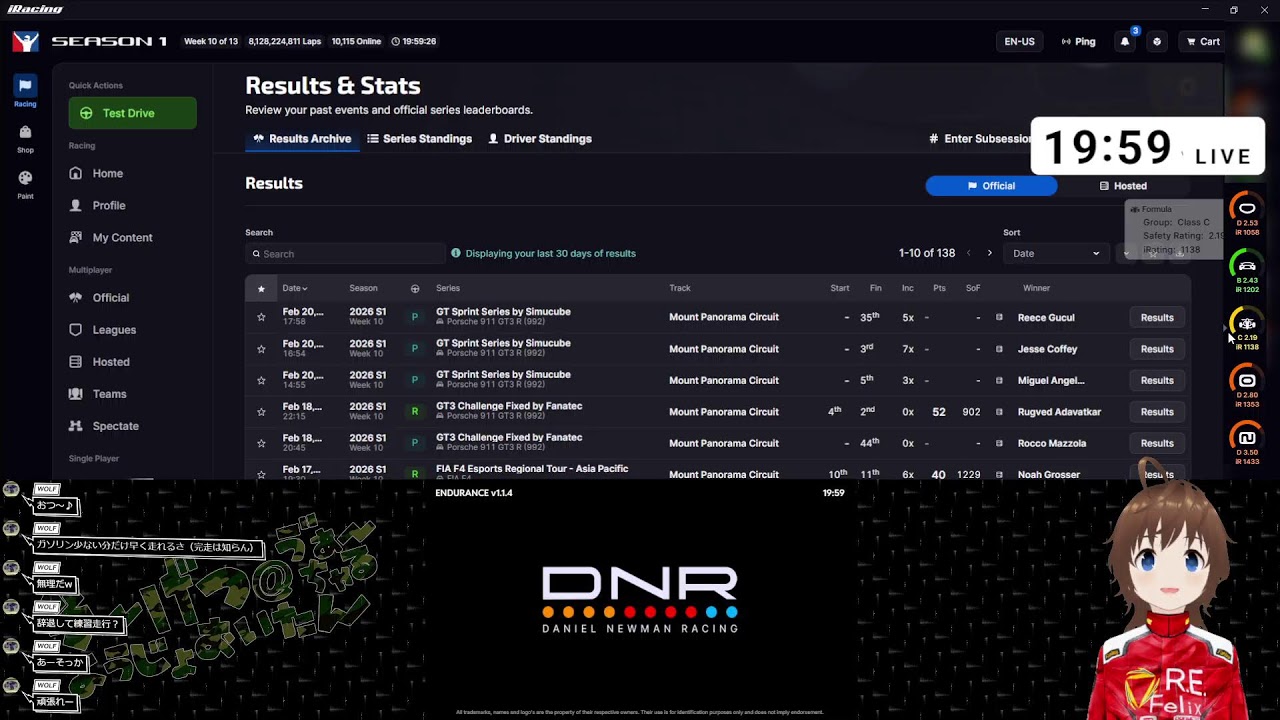Screen dimensions: 1280x720
Task: Sort by Date column header
Action: coord(295,288)
